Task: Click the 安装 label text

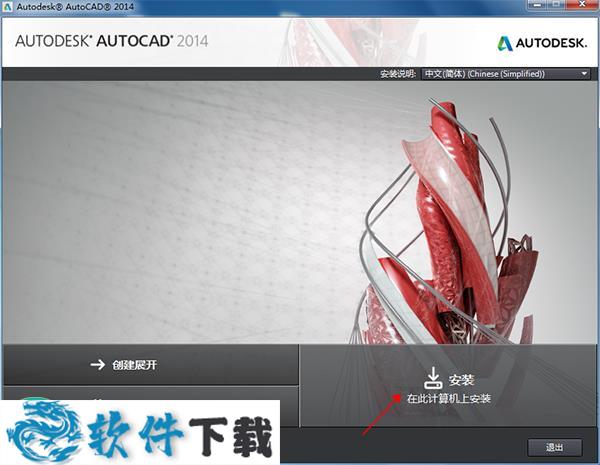Action: point(461,380)
